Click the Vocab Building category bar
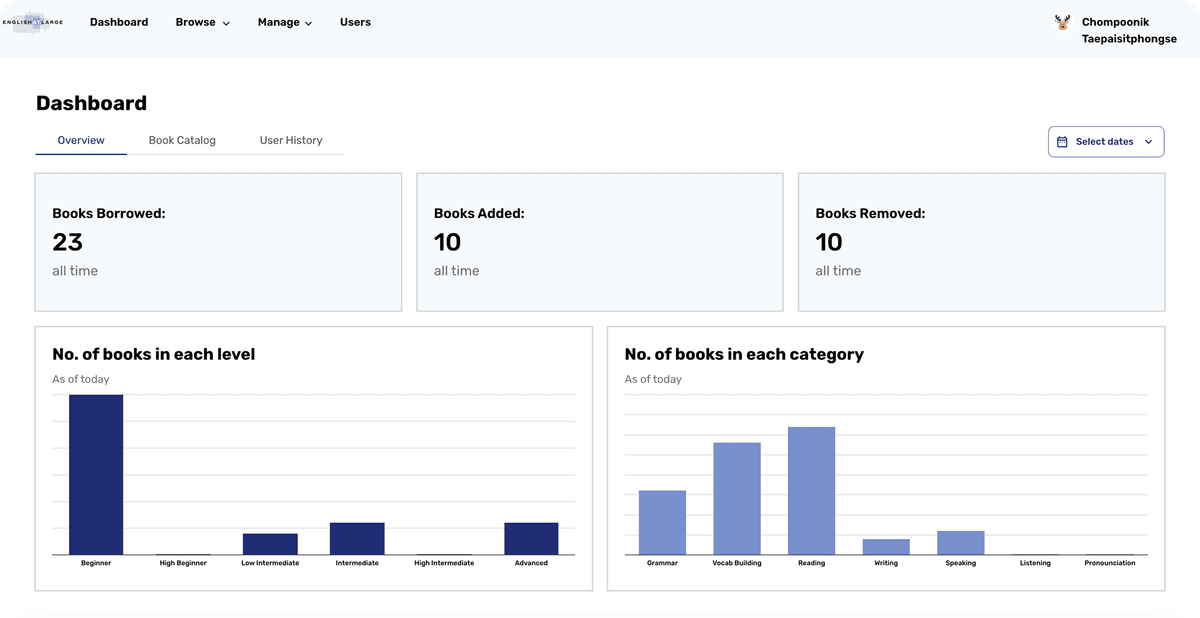 [737, 498]
